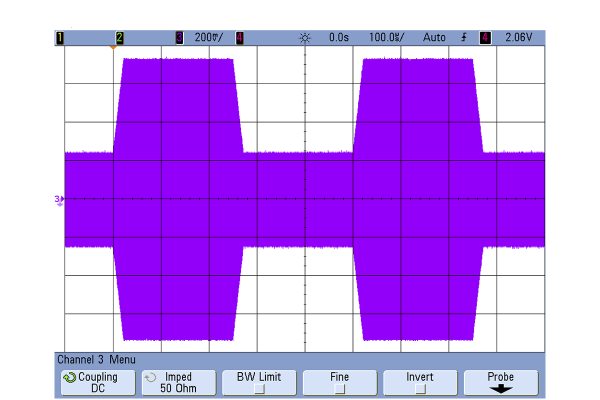The image size is (600, 400).
Task: Click the green rotary icon on Coupling
Action: [68, 377]
